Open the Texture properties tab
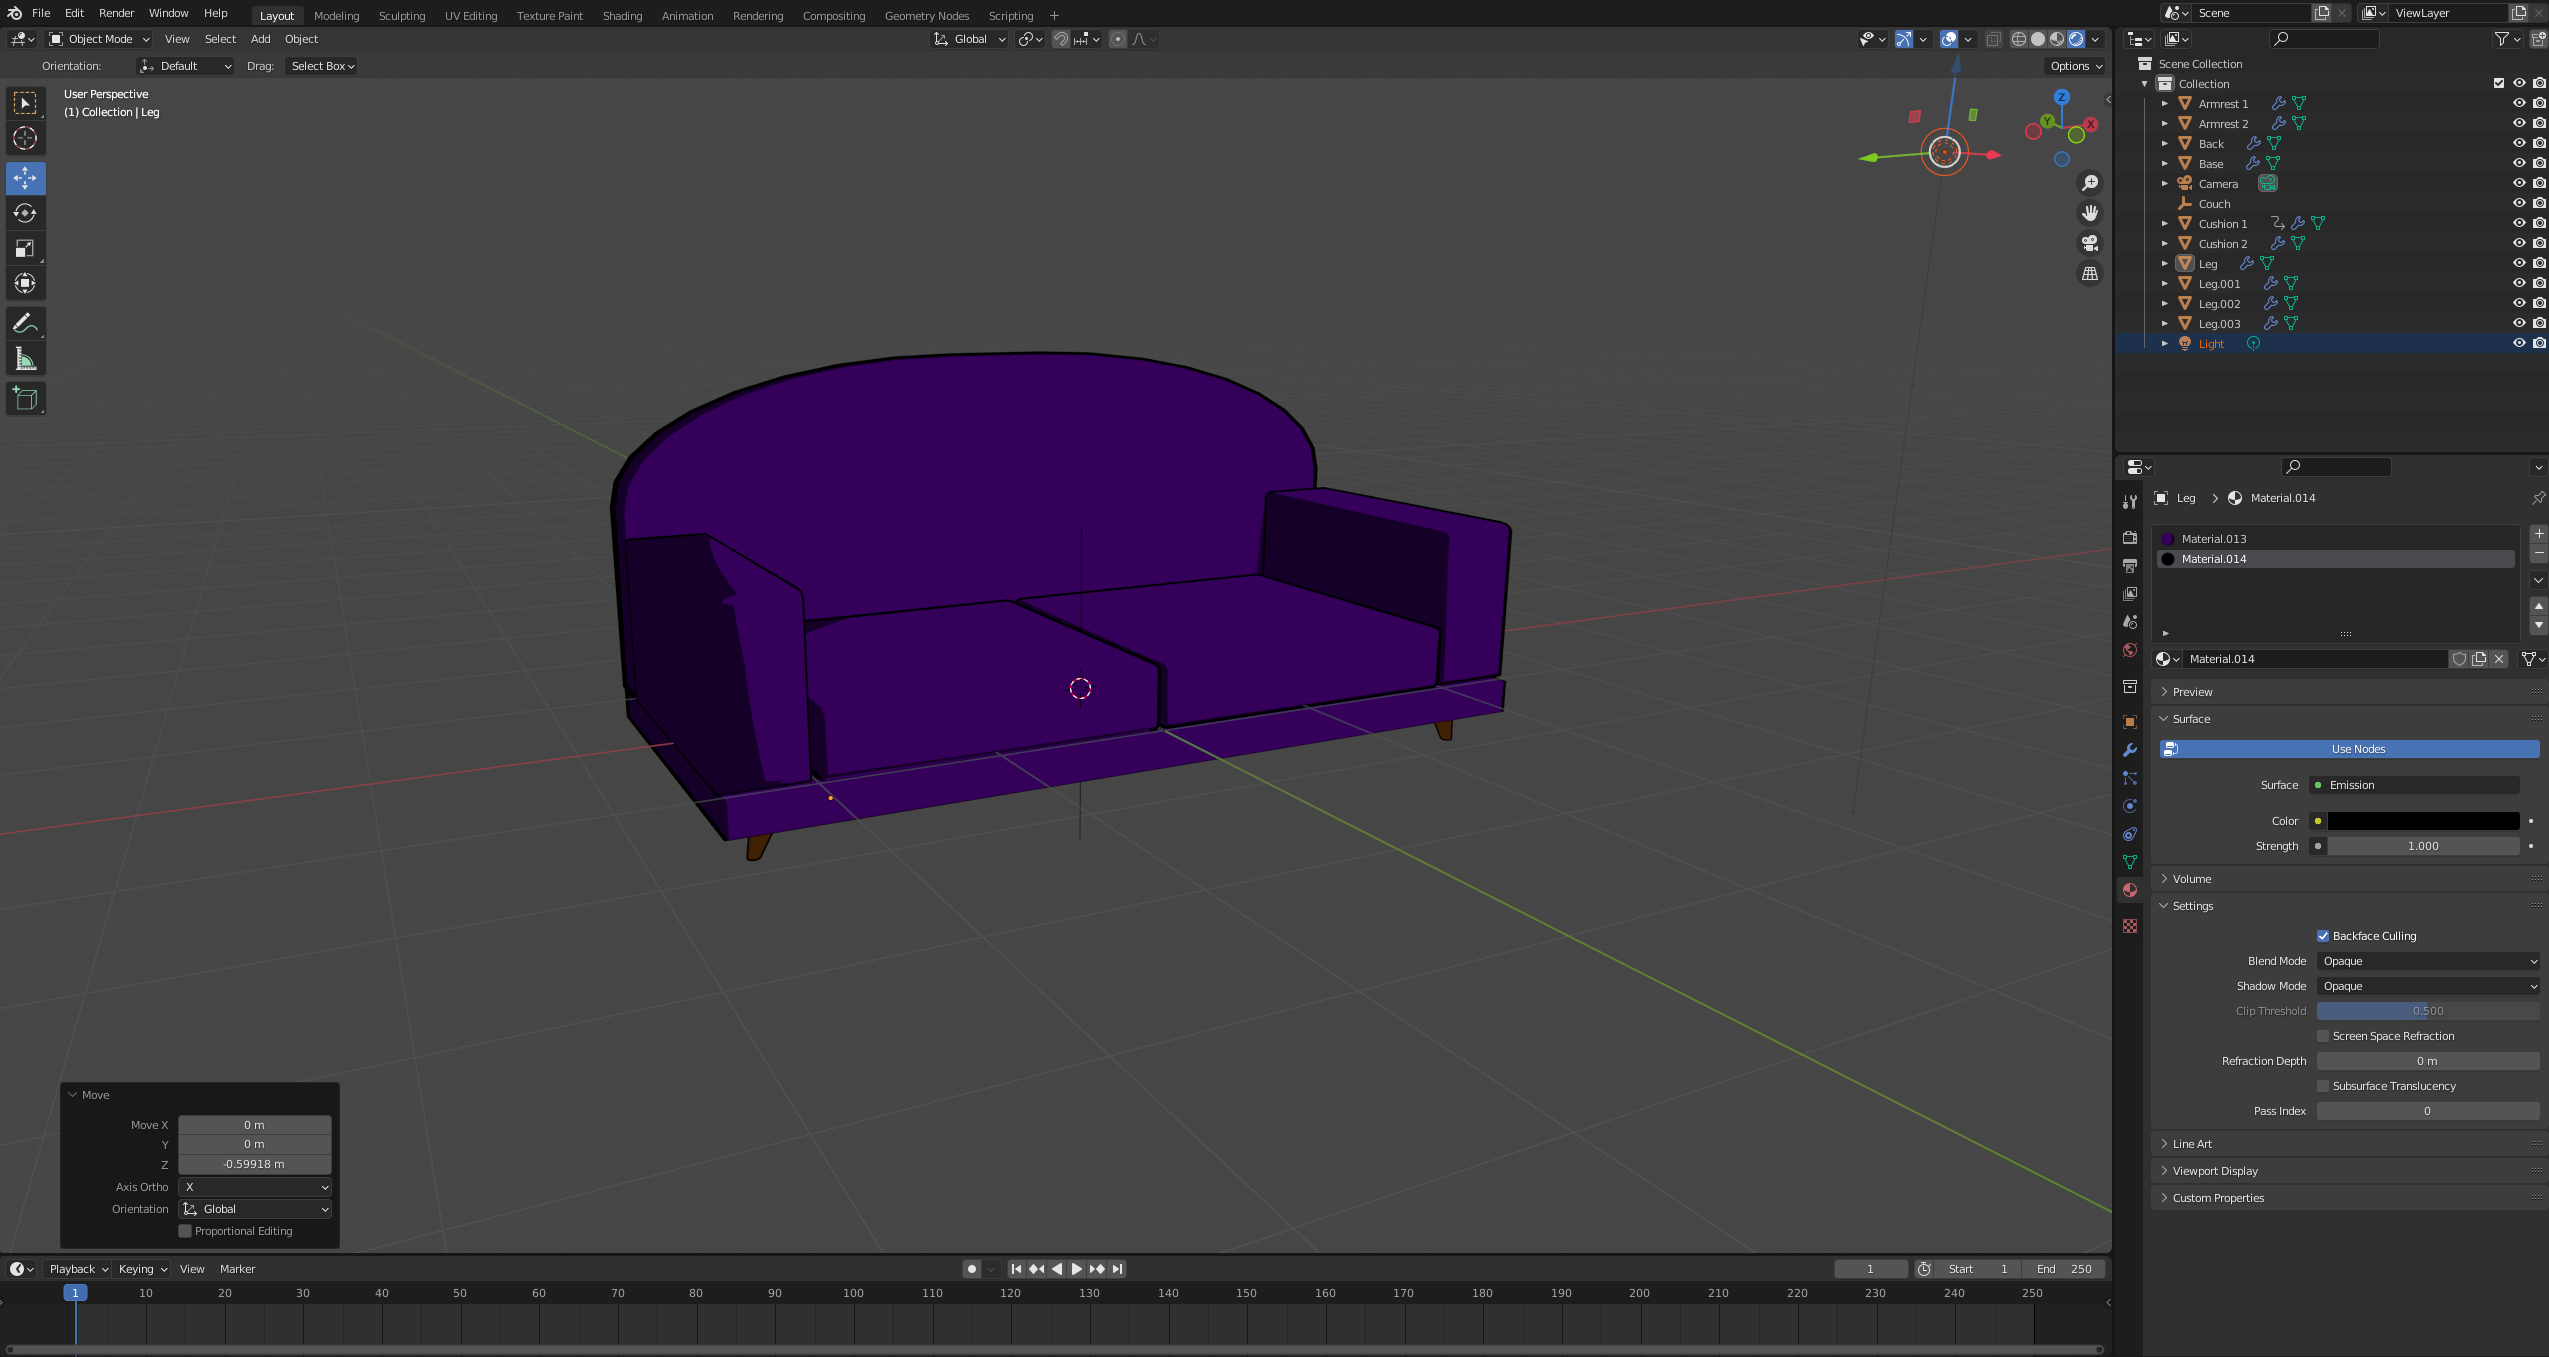The image size is (2549, 1357). pos(2130,926)
